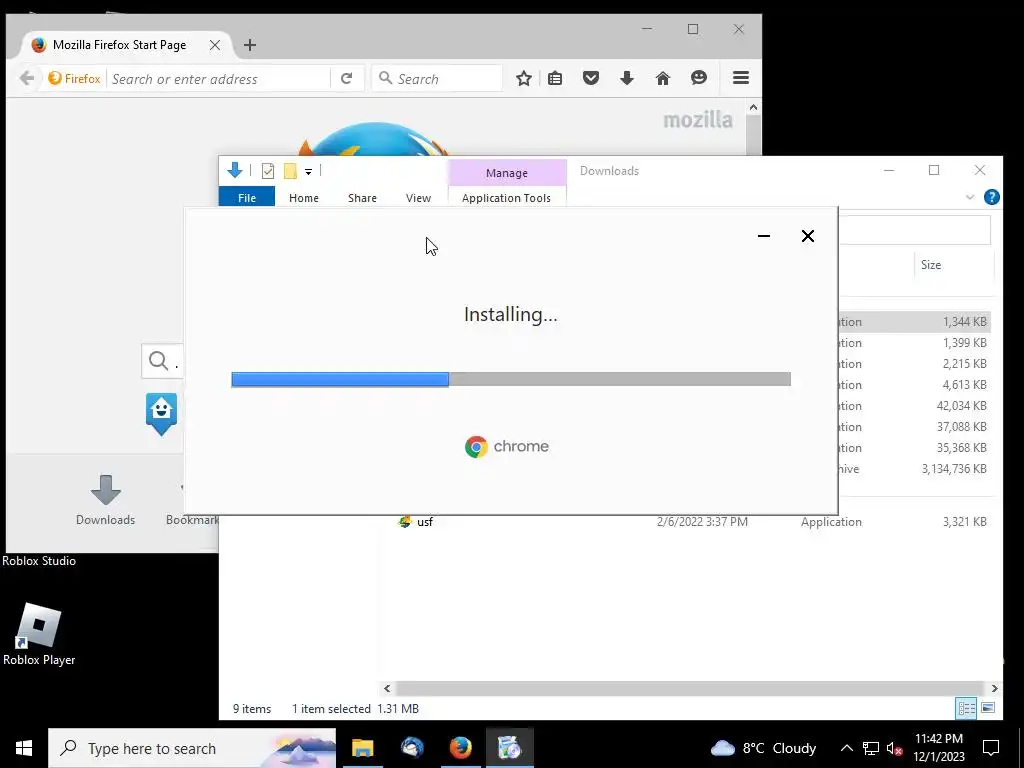1024x768 pixels.
Task: Open the View ribbon tab
Action: [418, 198]
